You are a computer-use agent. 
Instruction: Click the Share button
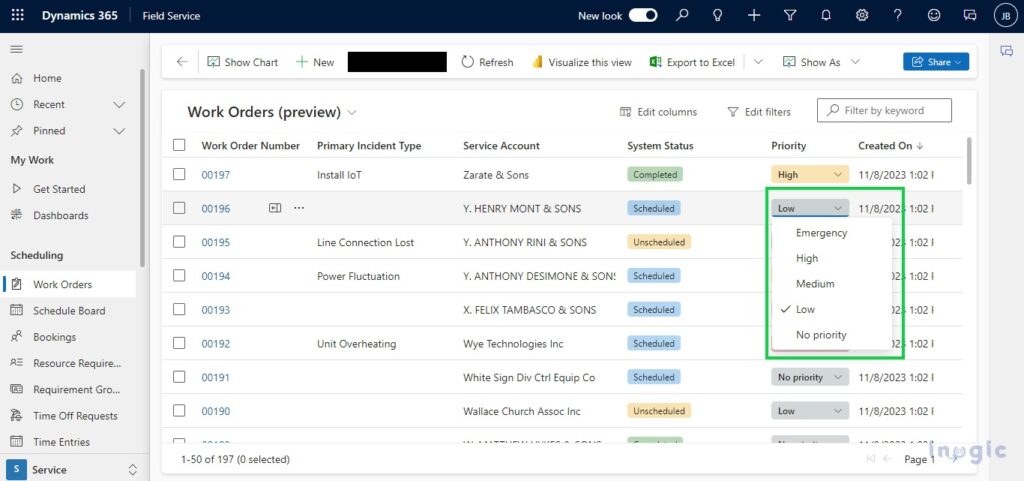click(x=936, y=62)
